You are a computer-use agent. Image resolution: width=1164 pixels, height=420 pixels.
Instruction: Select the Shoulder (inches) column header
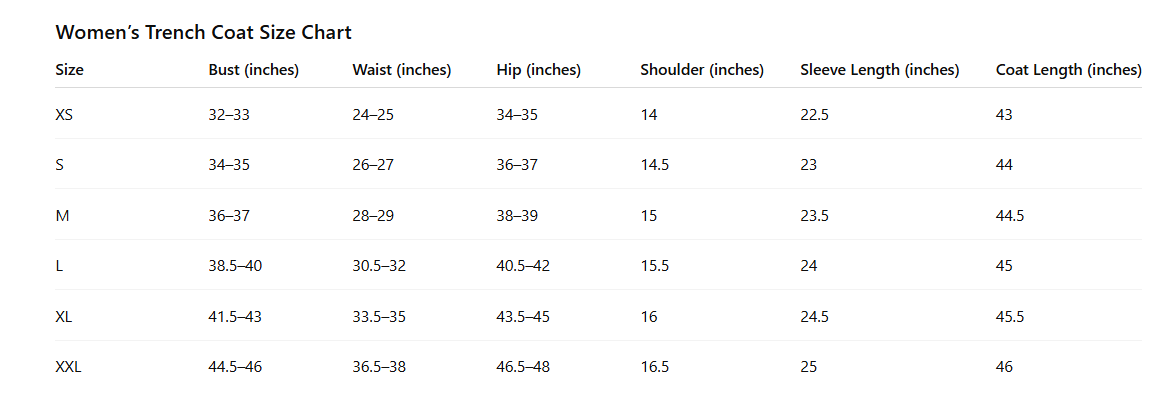coord(702,70)
